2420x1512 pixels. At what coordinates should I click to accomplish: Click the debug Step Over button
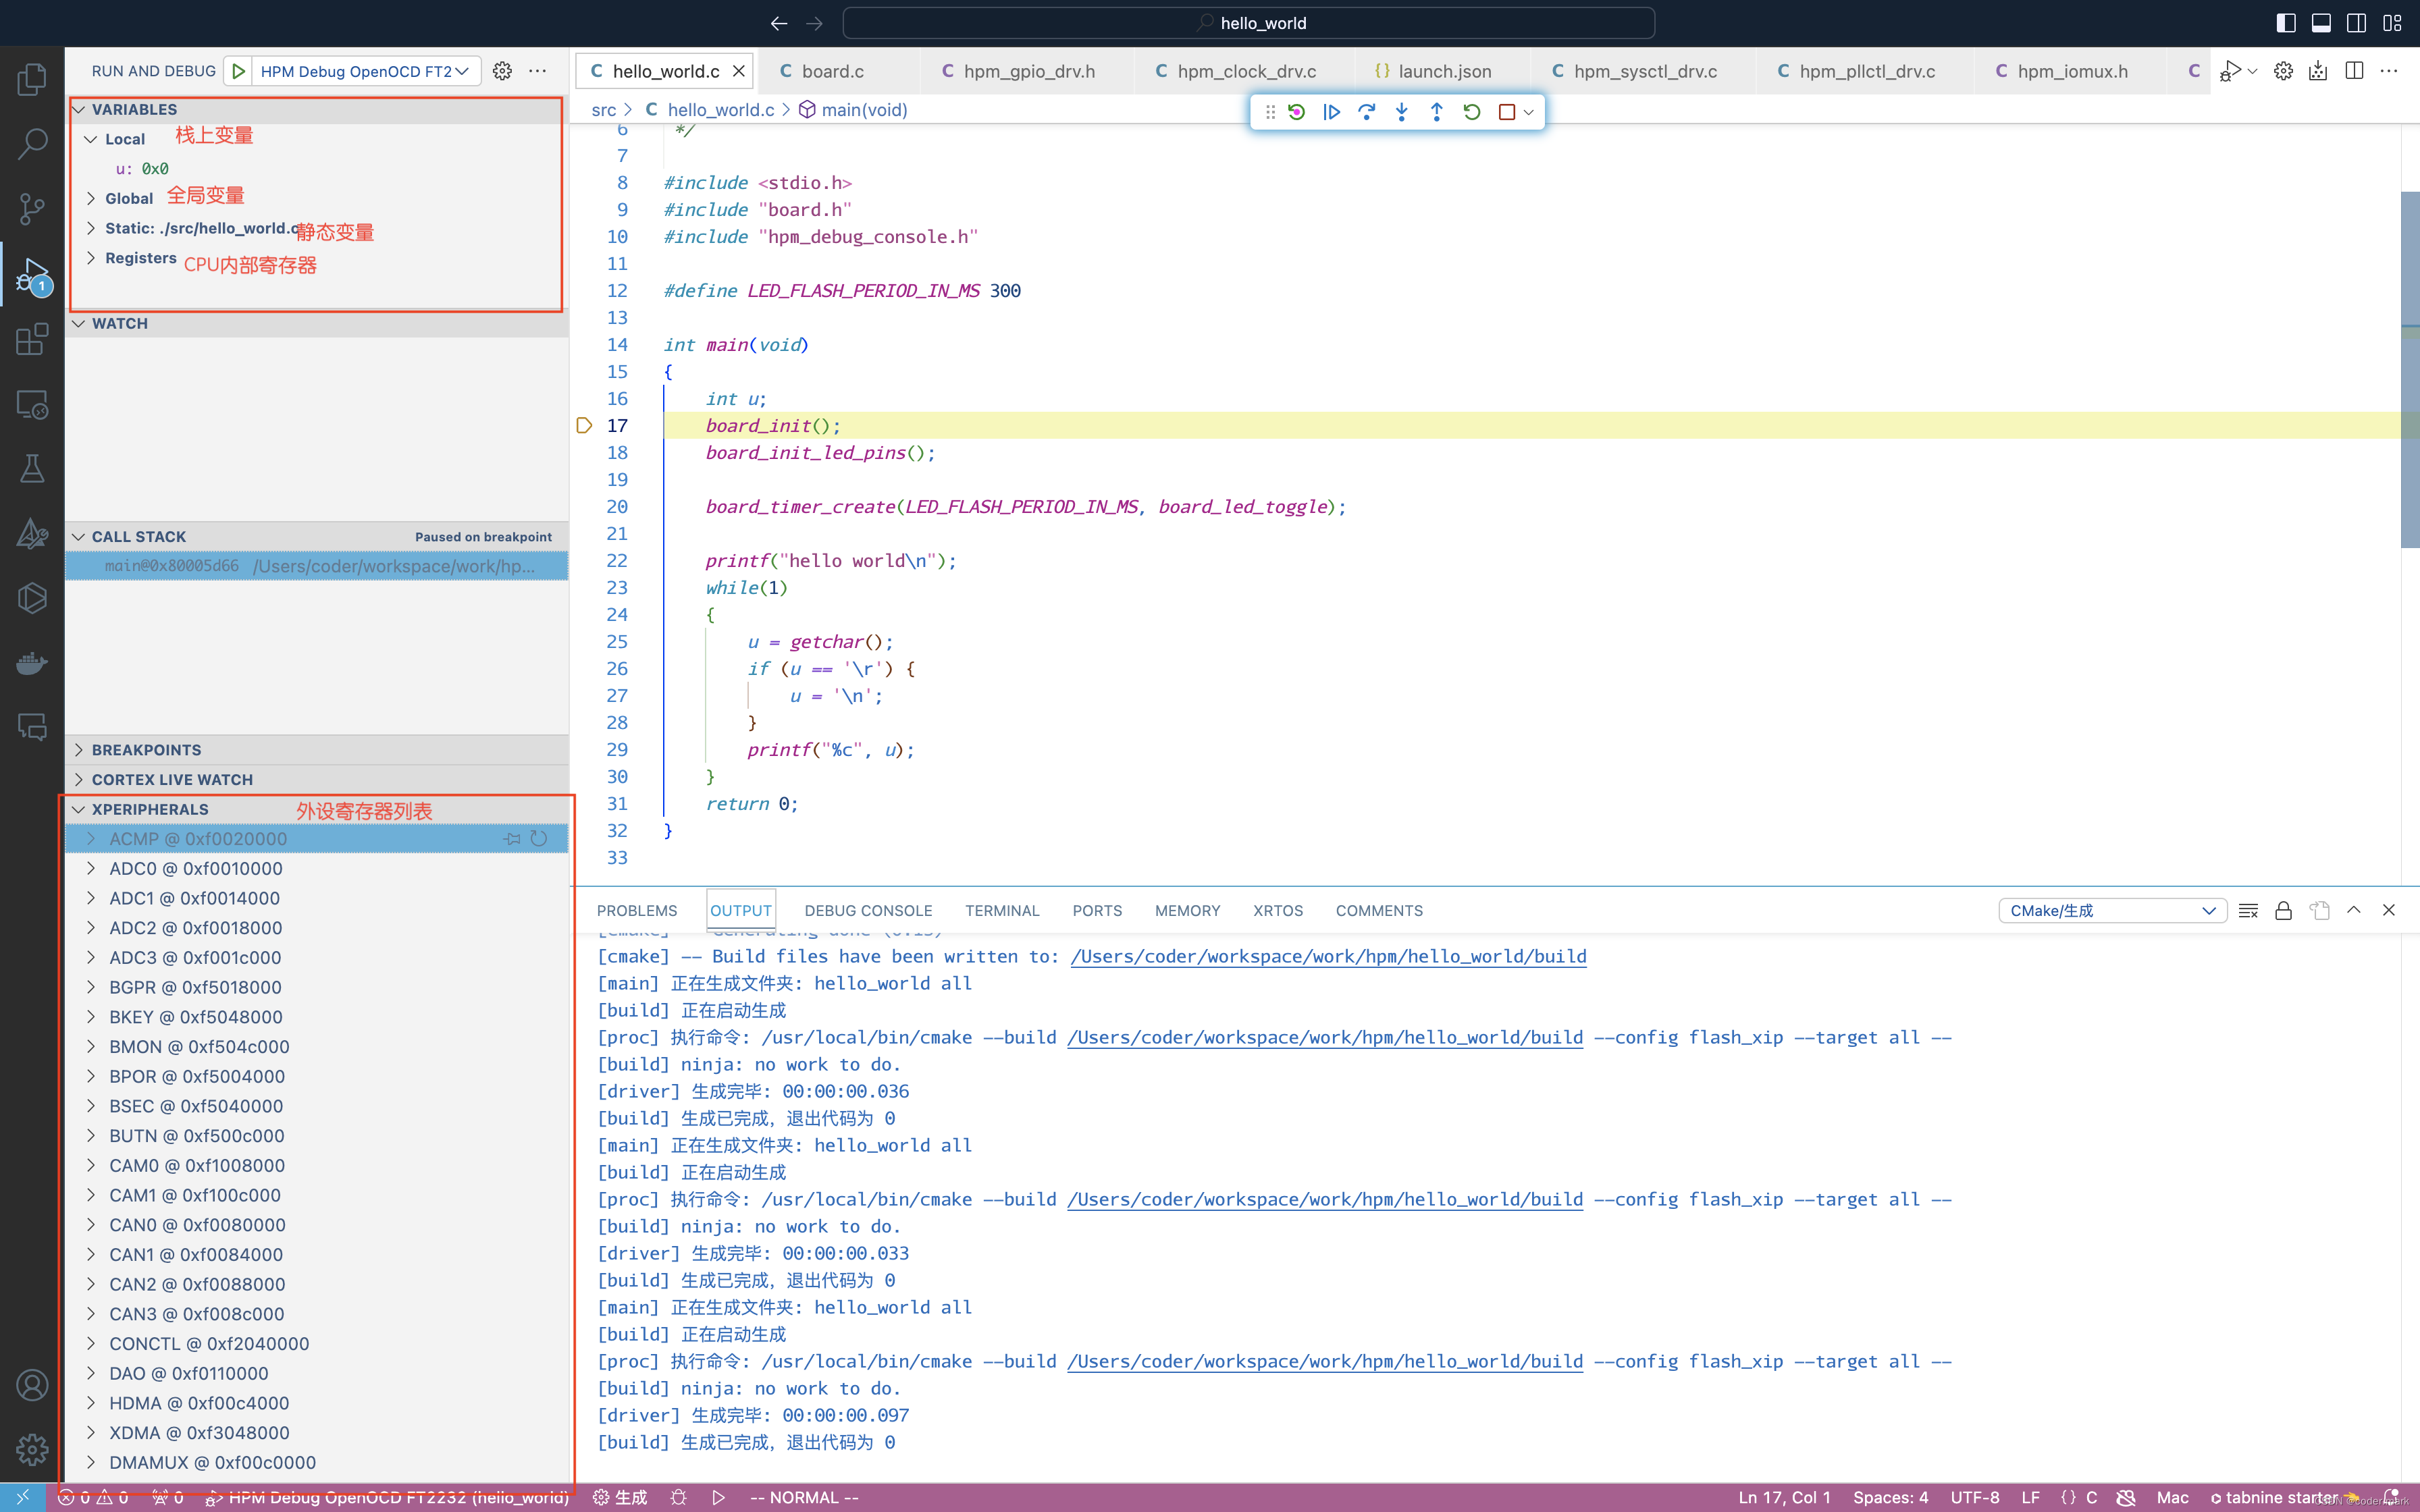1366,112
